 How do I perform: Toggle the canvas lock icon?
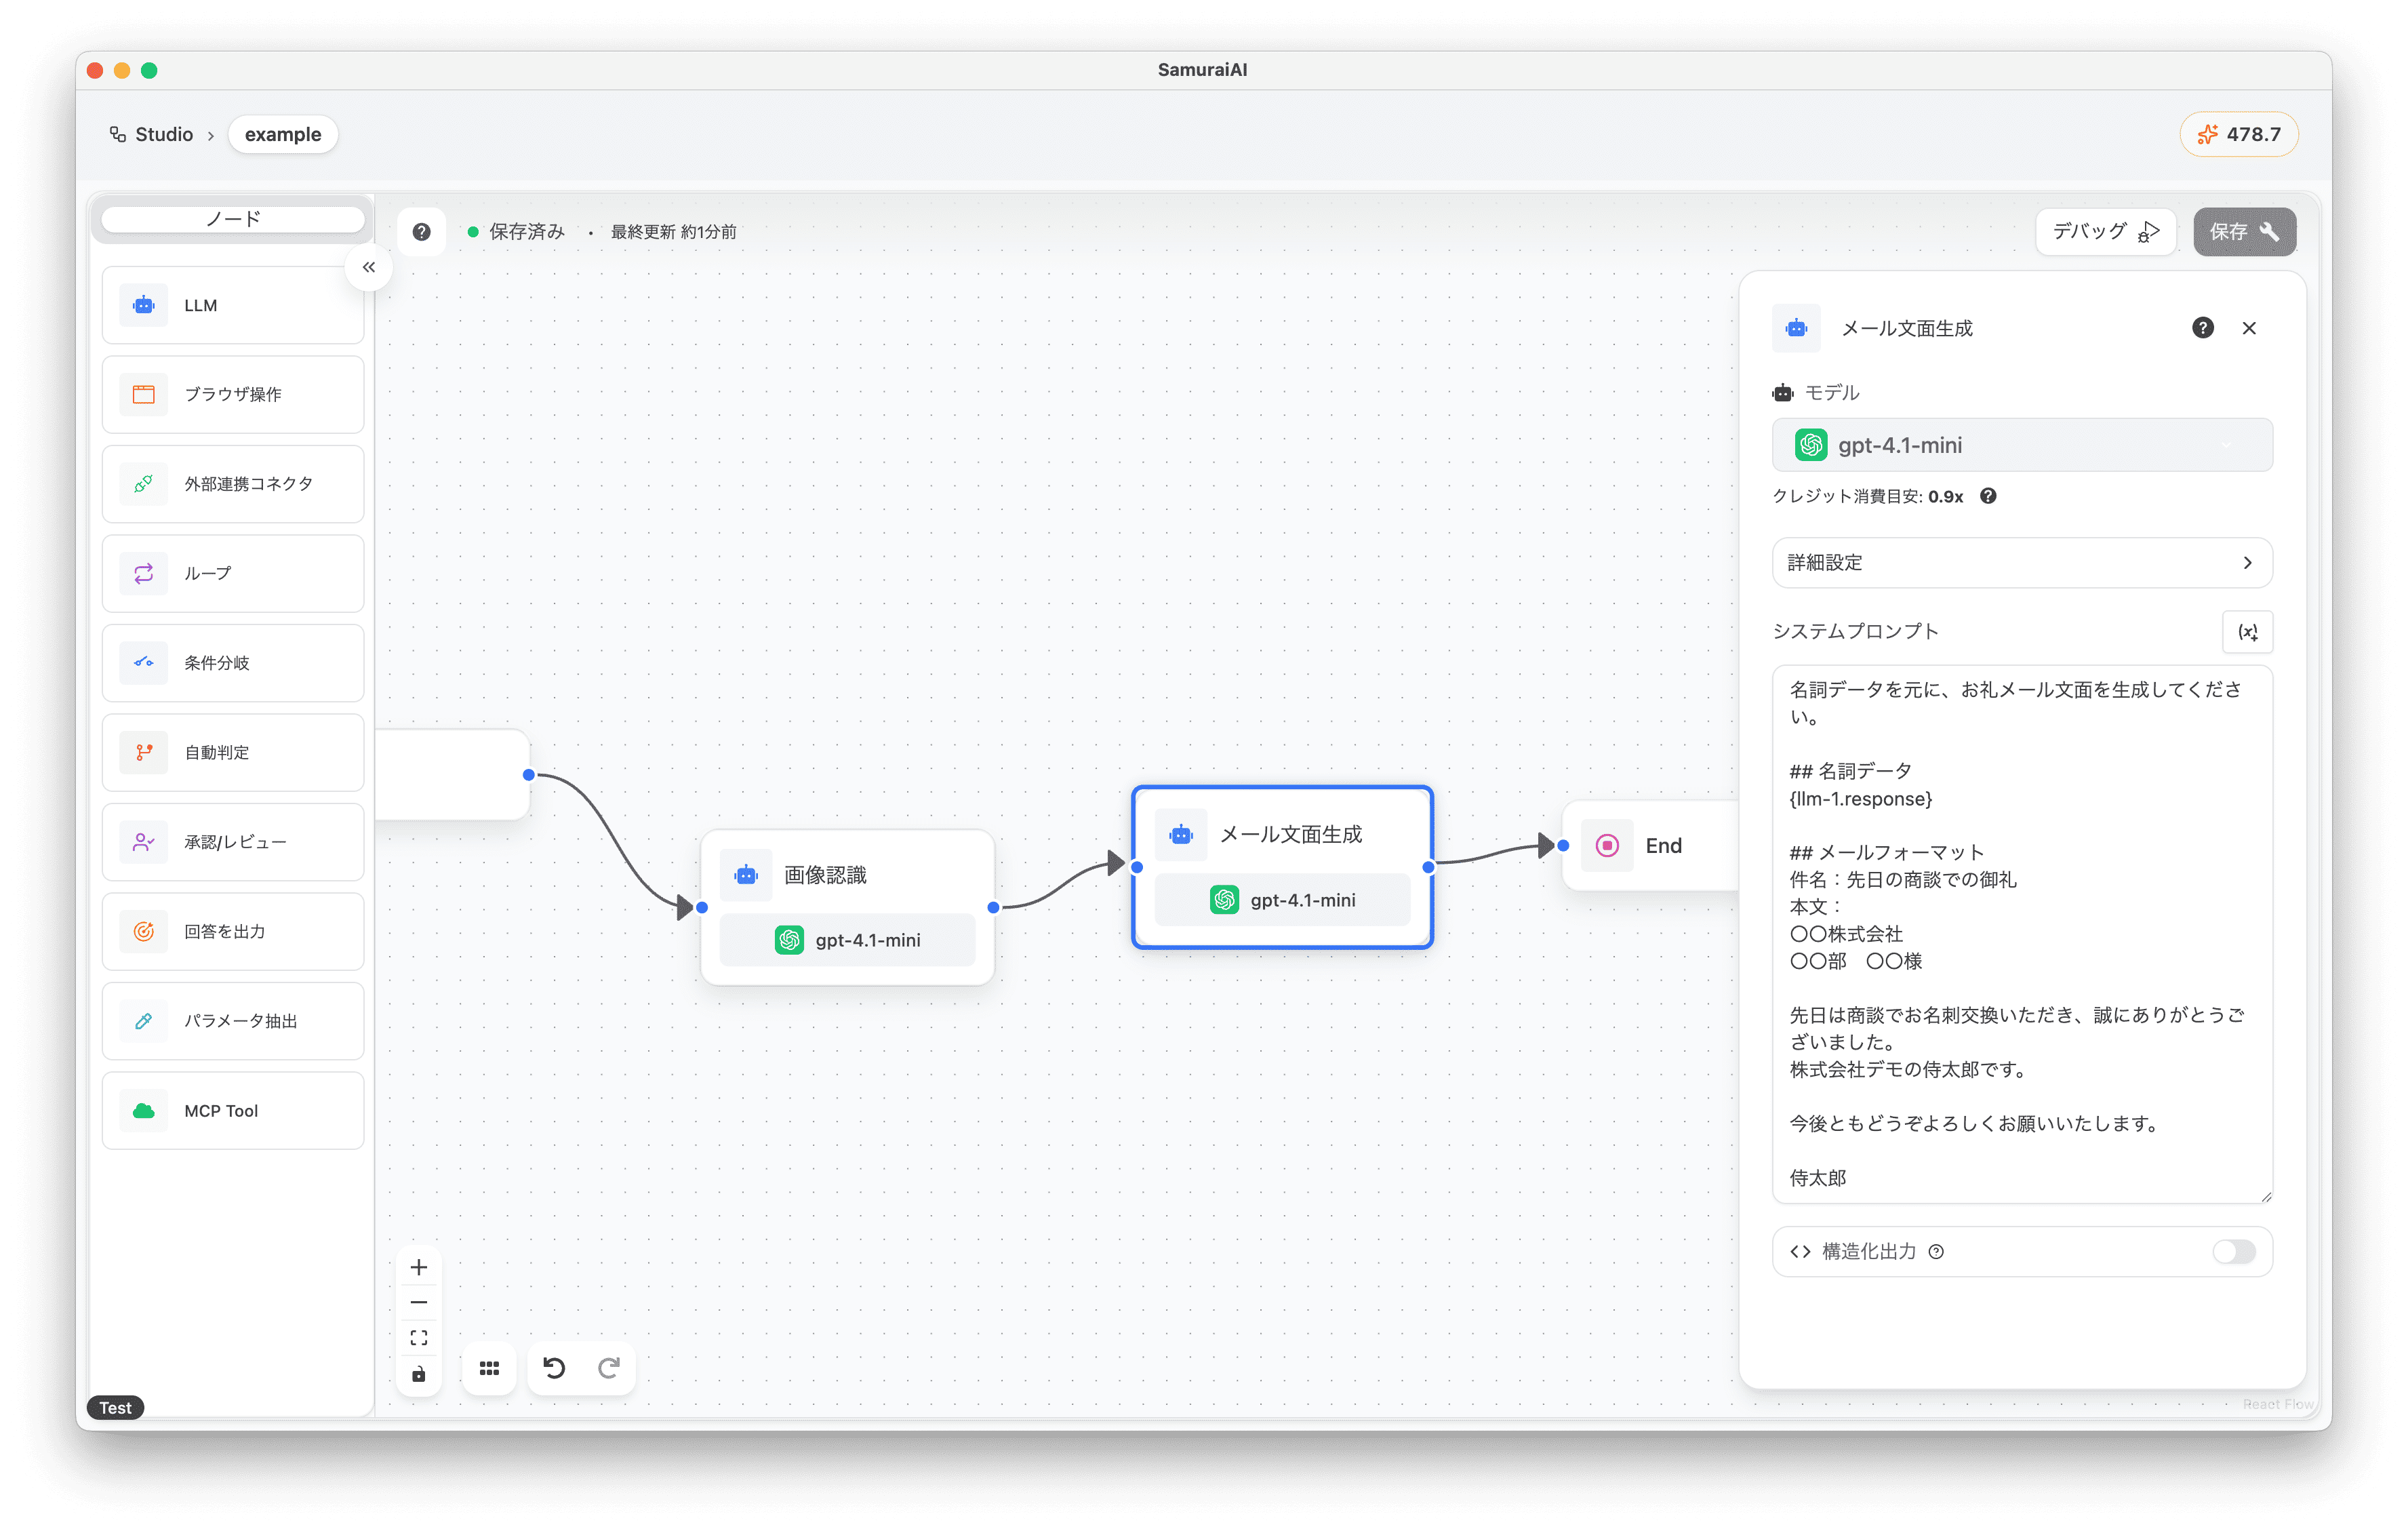419,1374
